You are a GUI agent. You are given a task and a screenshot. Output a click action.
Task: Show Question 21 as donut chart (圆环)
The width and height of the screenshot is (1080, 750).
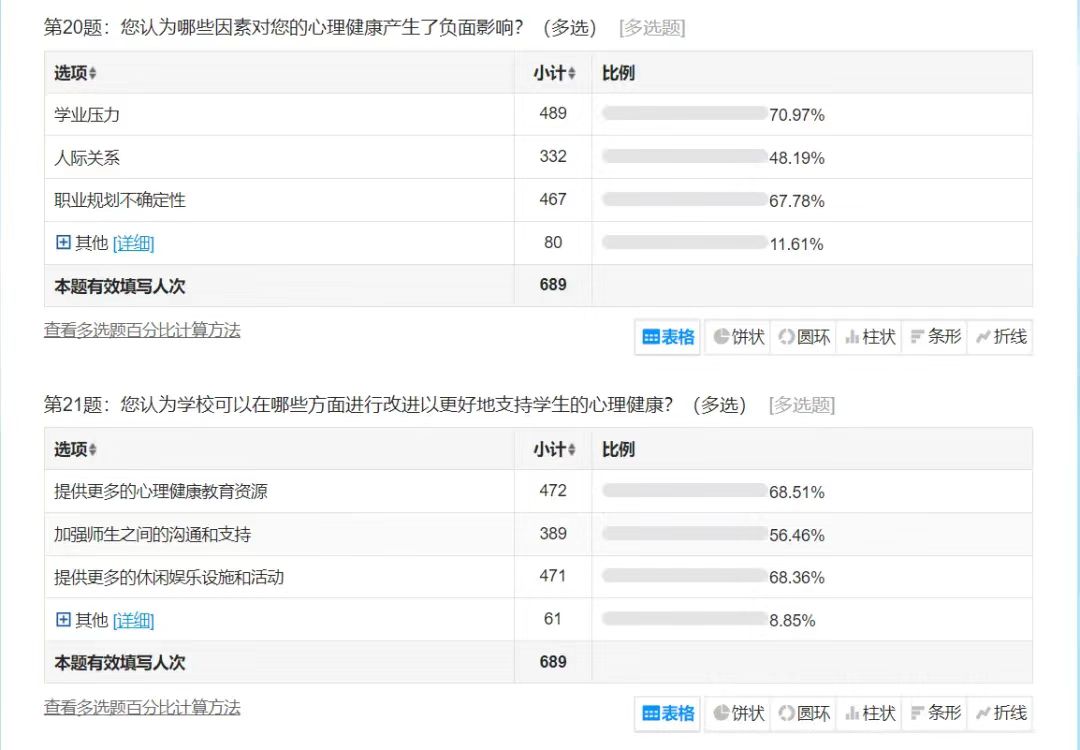pos(804,713)
